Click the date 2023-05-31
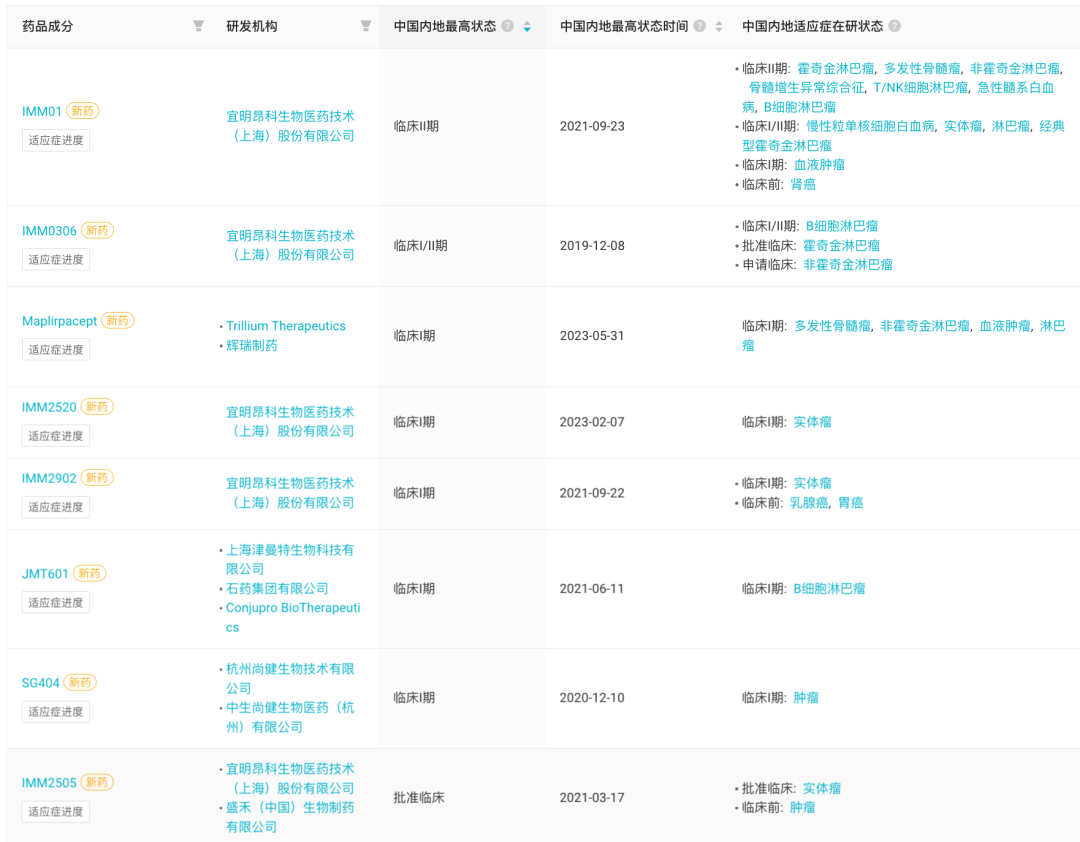This screenshot has height=842, width=1080. (592, 336)
